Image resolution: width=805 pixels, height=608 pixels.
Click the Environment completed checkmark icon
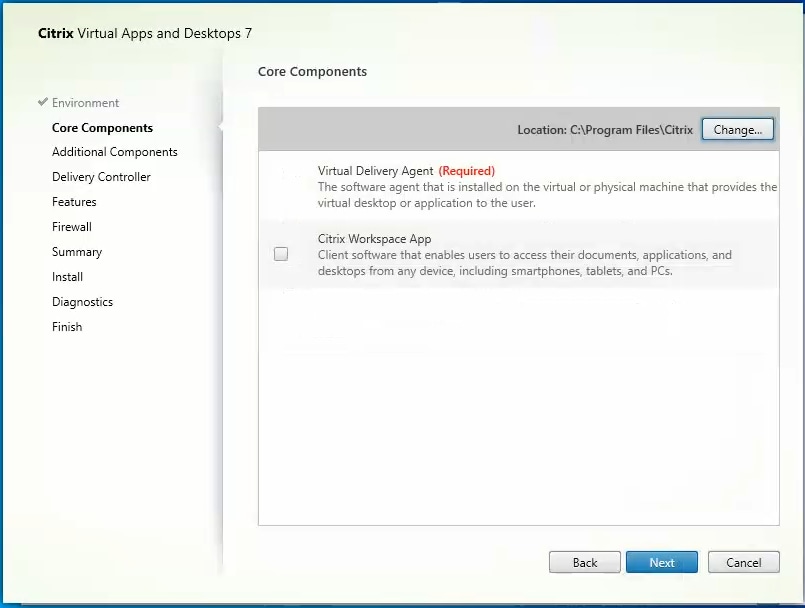tap(42, 103)
